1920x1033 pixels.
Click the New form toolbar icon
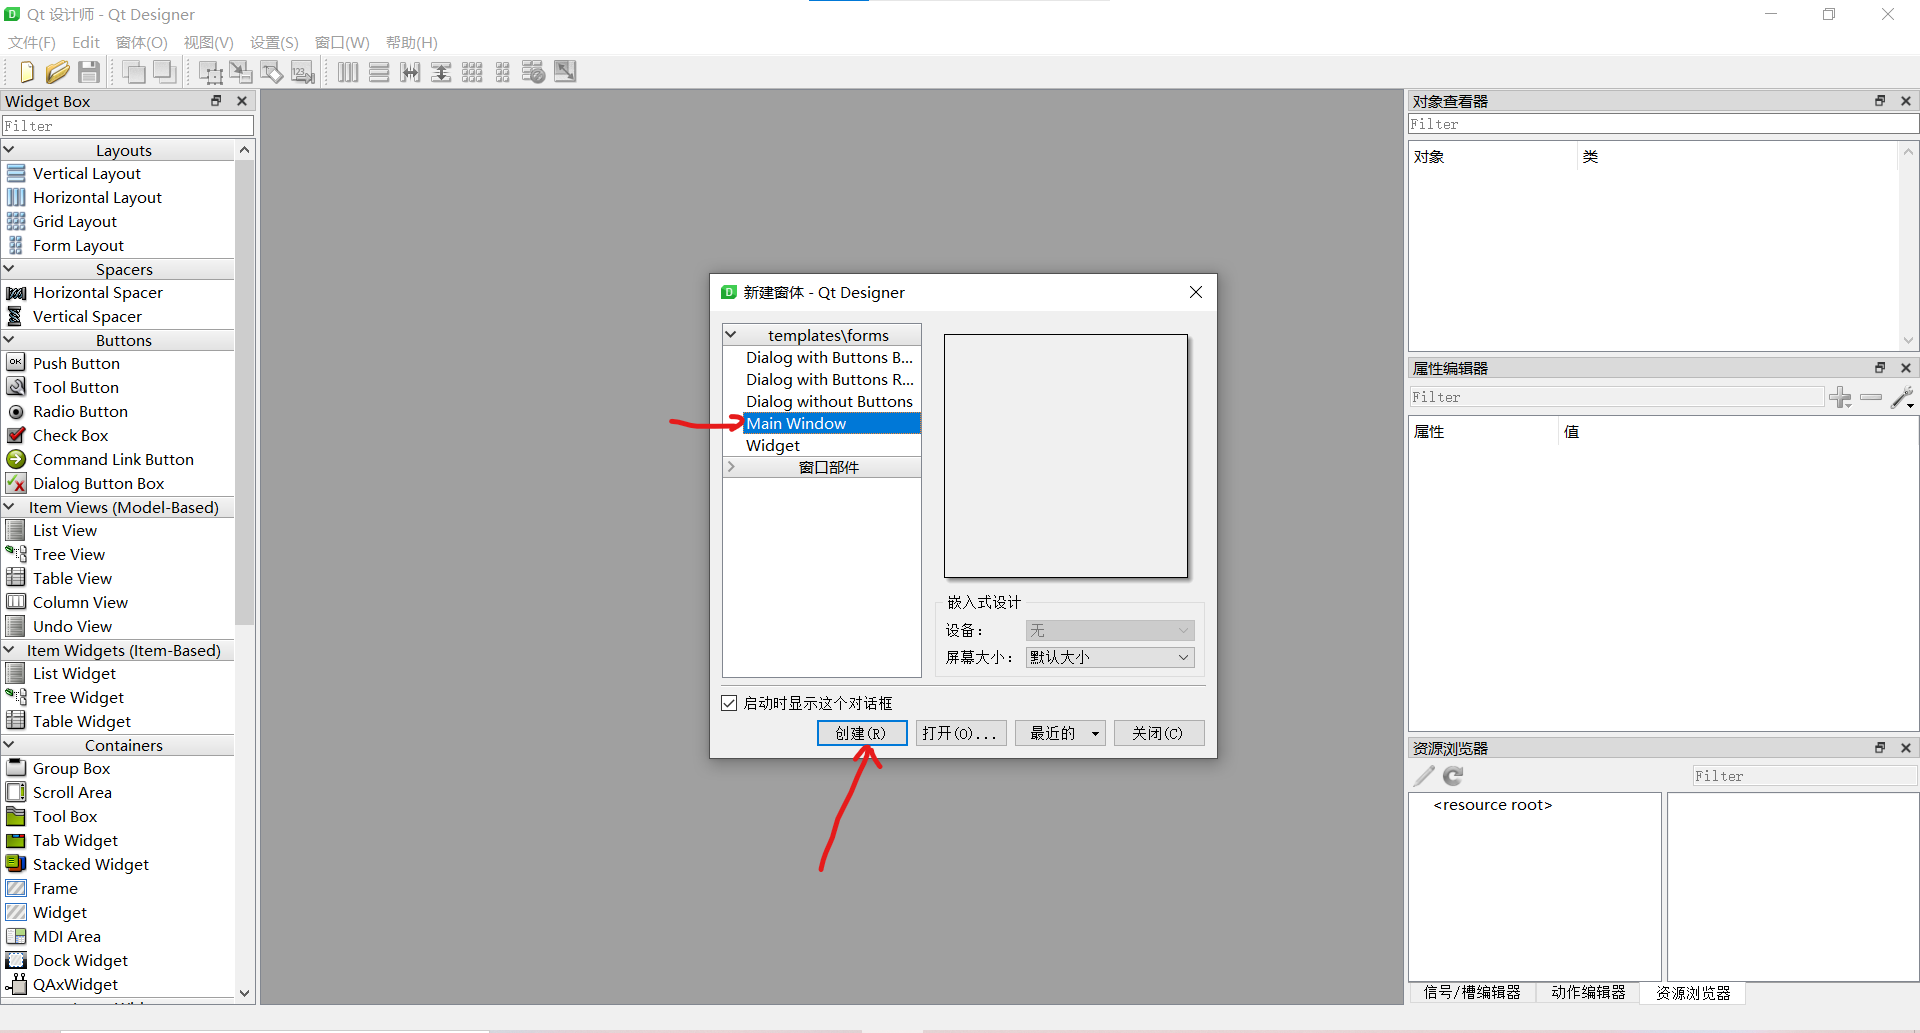[x=25, y=71]
